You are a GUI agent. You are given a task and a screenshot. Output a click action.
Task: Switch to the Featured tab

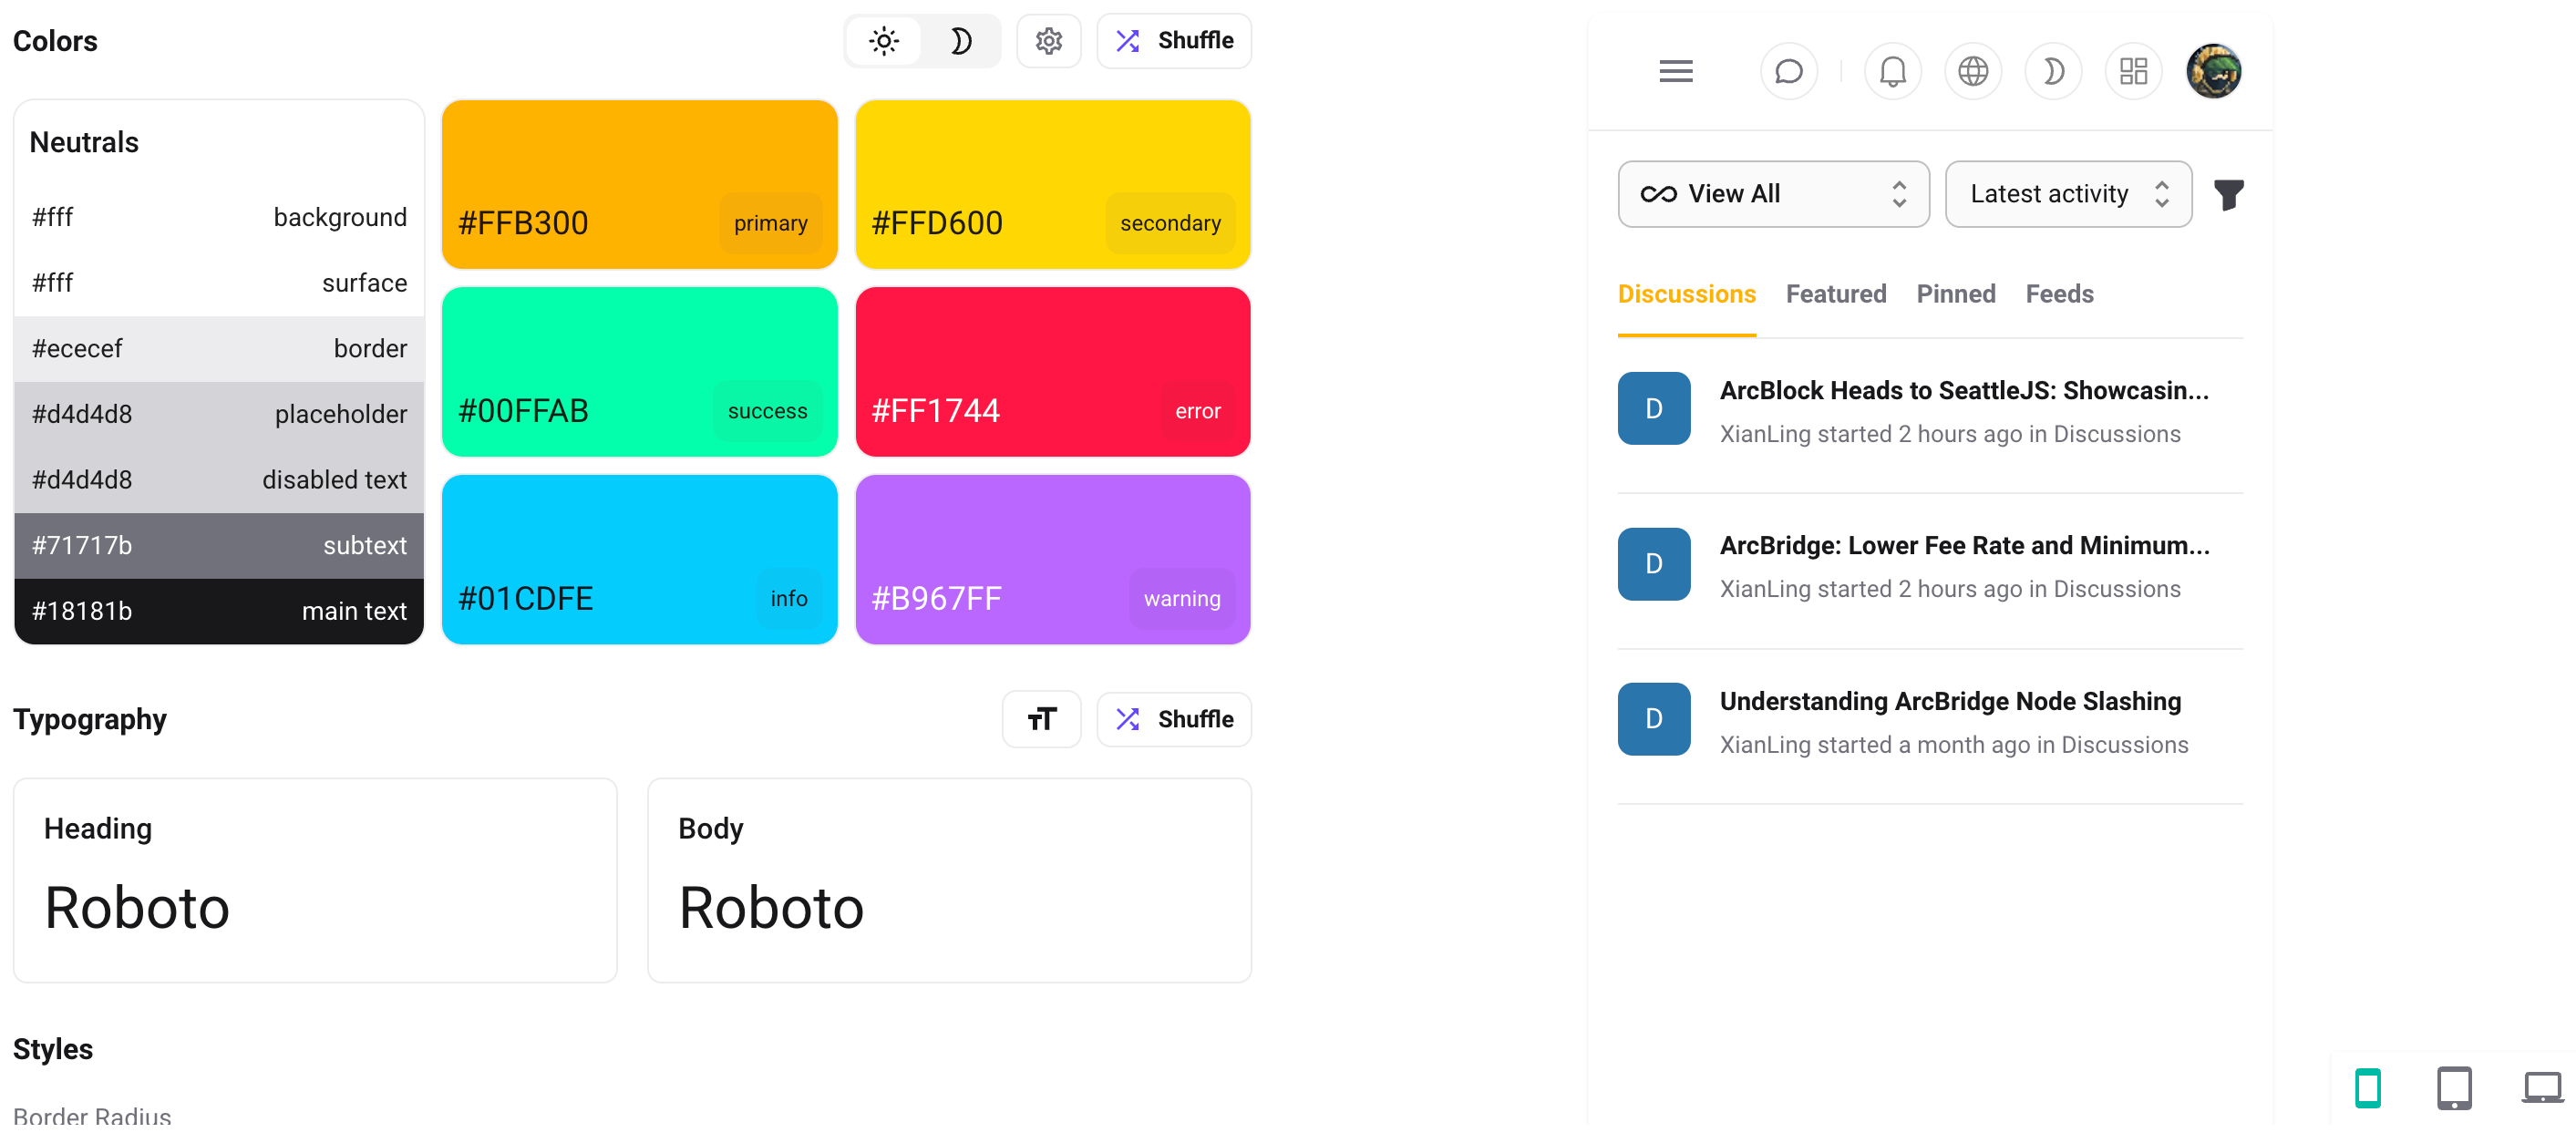tap(1835, 294)
